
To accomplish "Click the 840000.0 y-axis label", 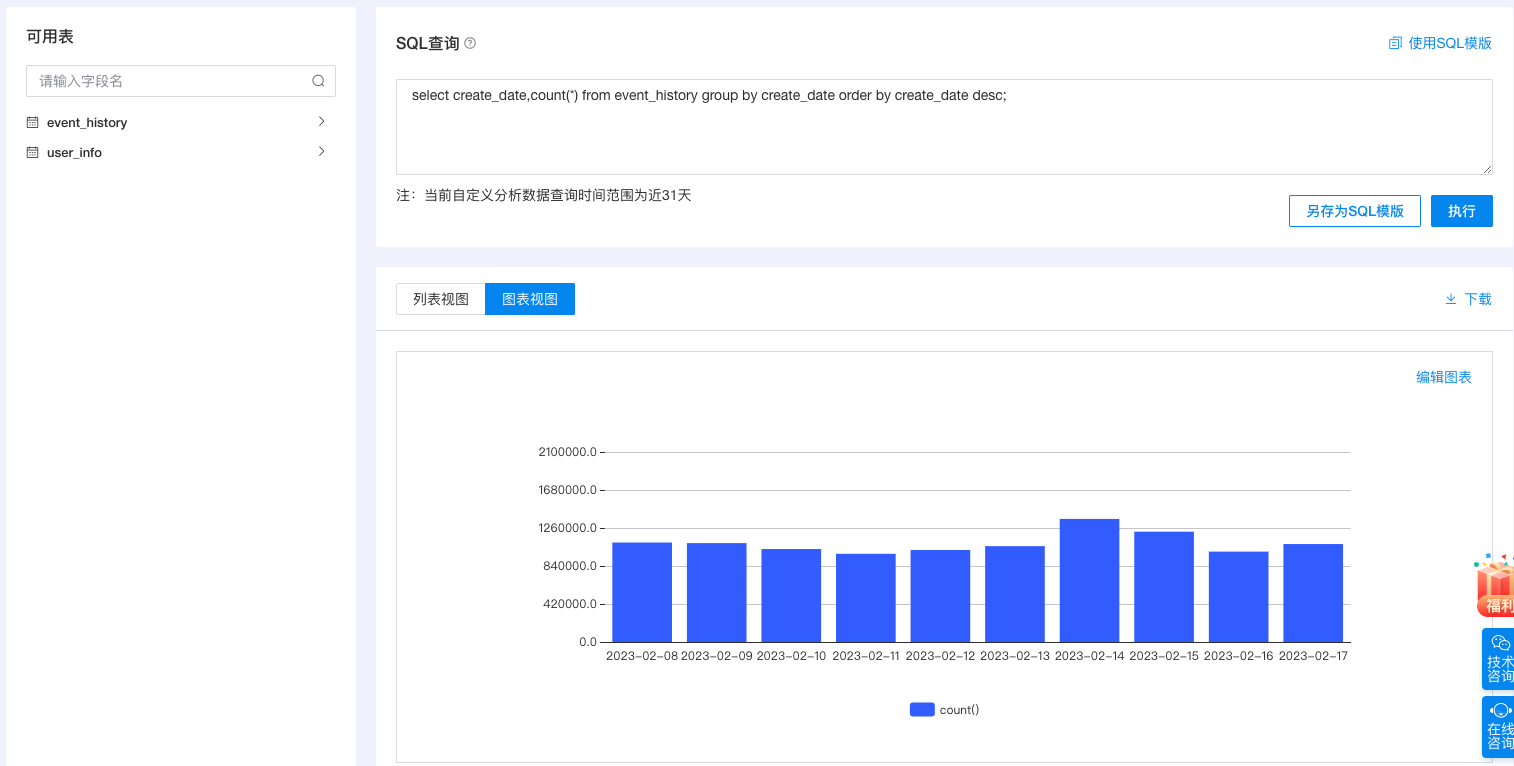I will tap(570, 566).
